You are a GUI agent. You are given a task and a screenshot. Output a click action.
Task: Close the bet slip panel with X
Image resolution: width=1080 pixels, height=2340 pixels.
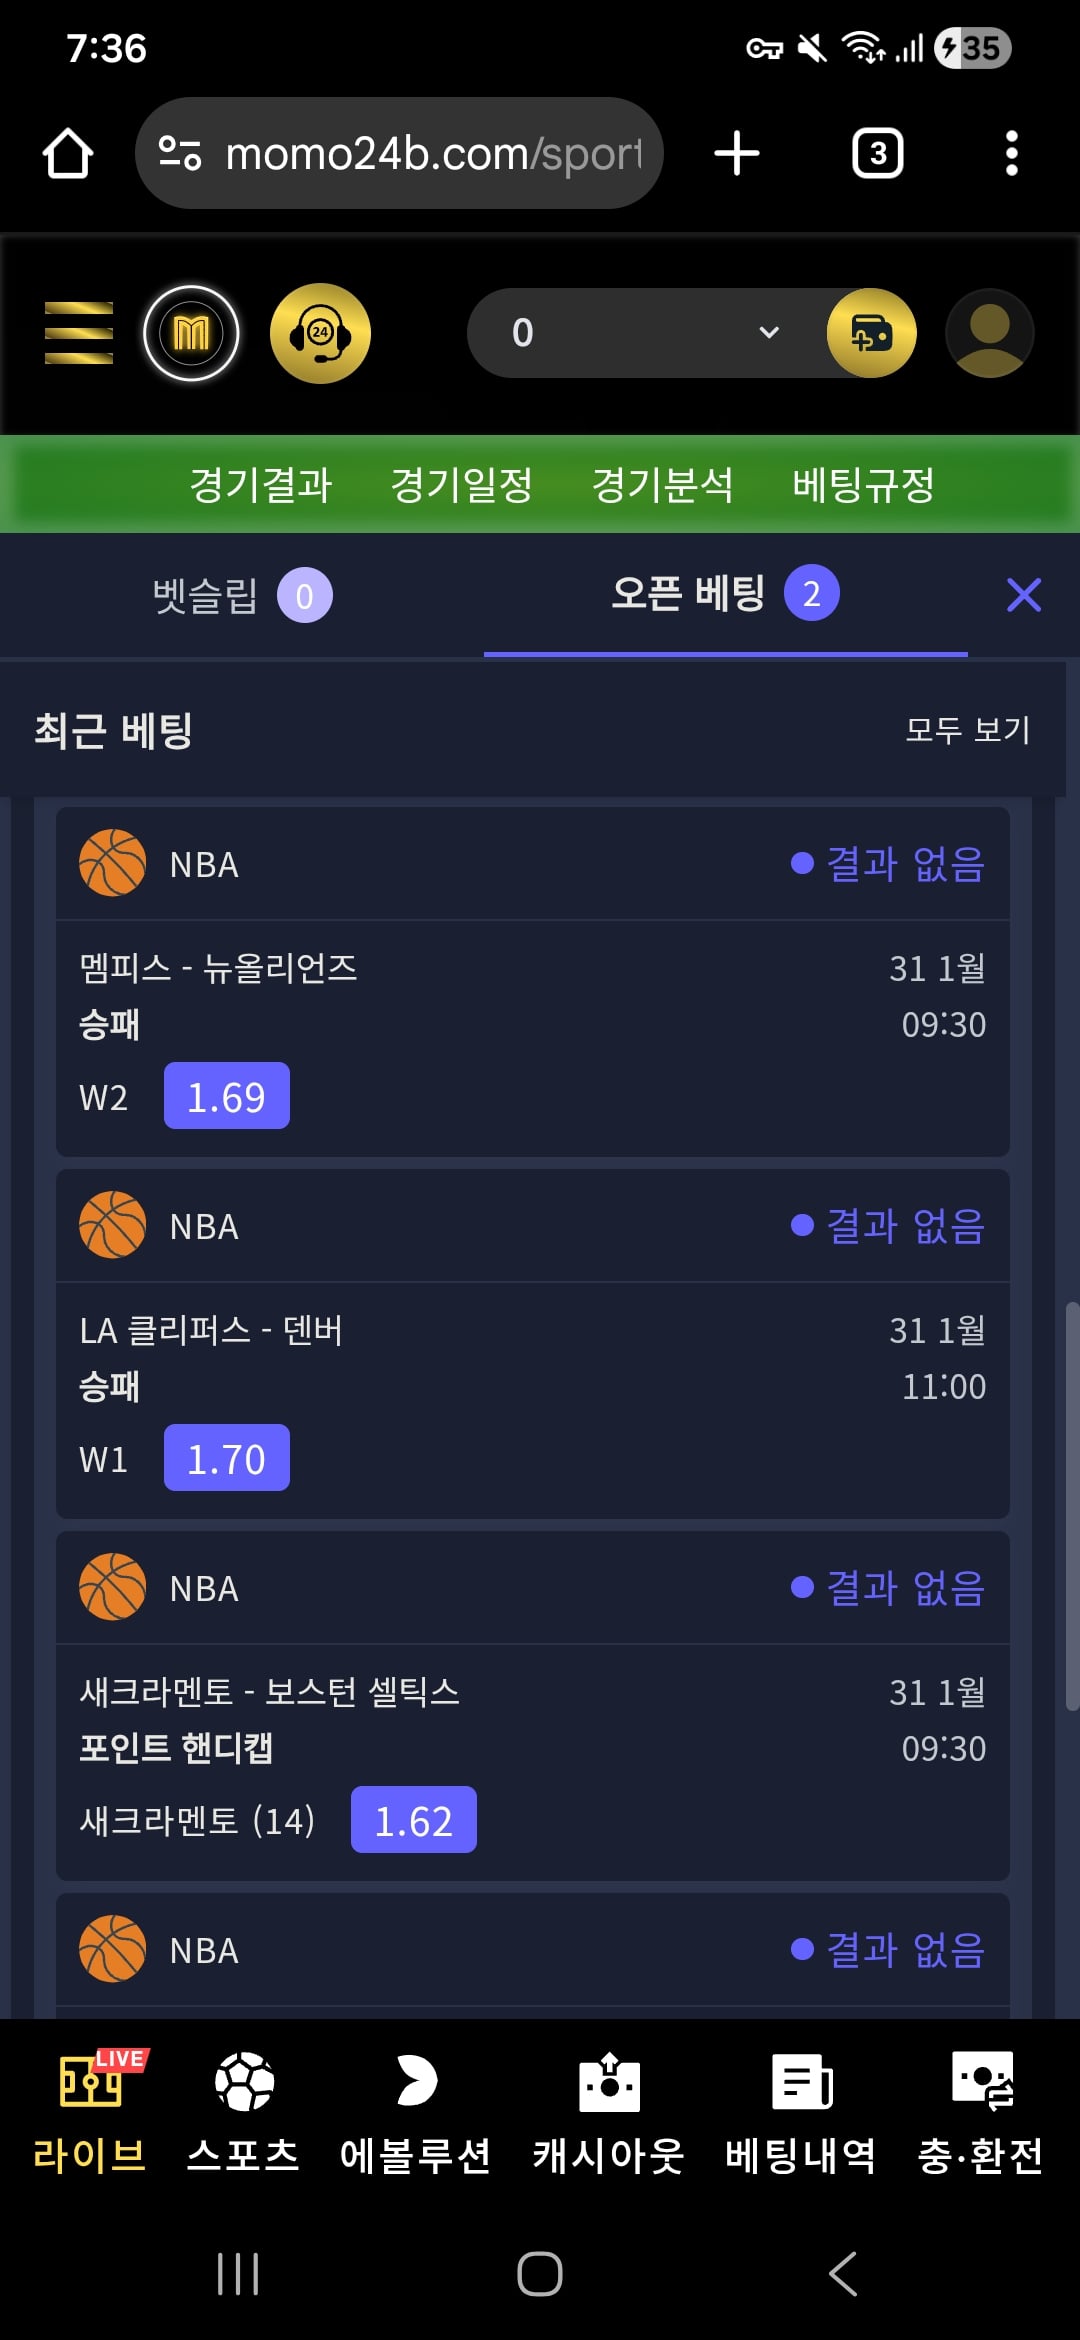(1024, 595)
